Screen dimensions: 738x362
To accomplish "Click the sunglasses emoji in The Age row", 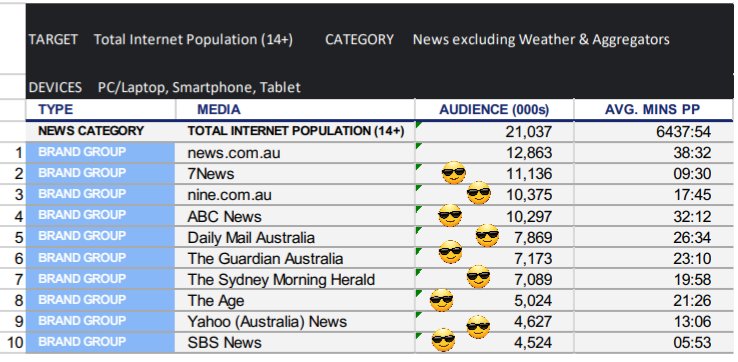I will pyautogui.click(x=441, y=300).
